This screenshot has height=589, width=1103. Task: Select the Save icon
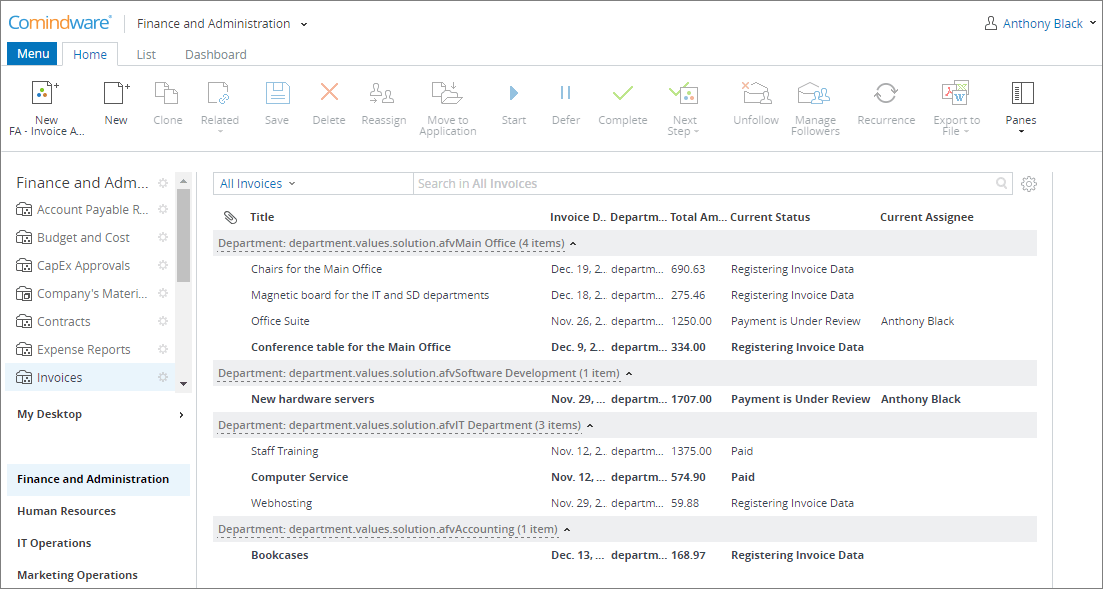click(277, 100)
